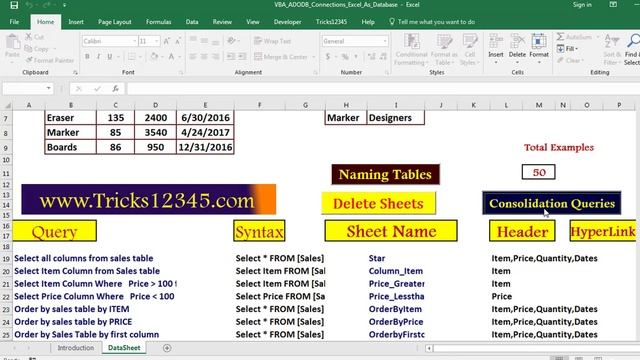Click the Format cells icon
The width and height of the screenshot is (640, 360).
pyautogui.click(x=539, y=42)
